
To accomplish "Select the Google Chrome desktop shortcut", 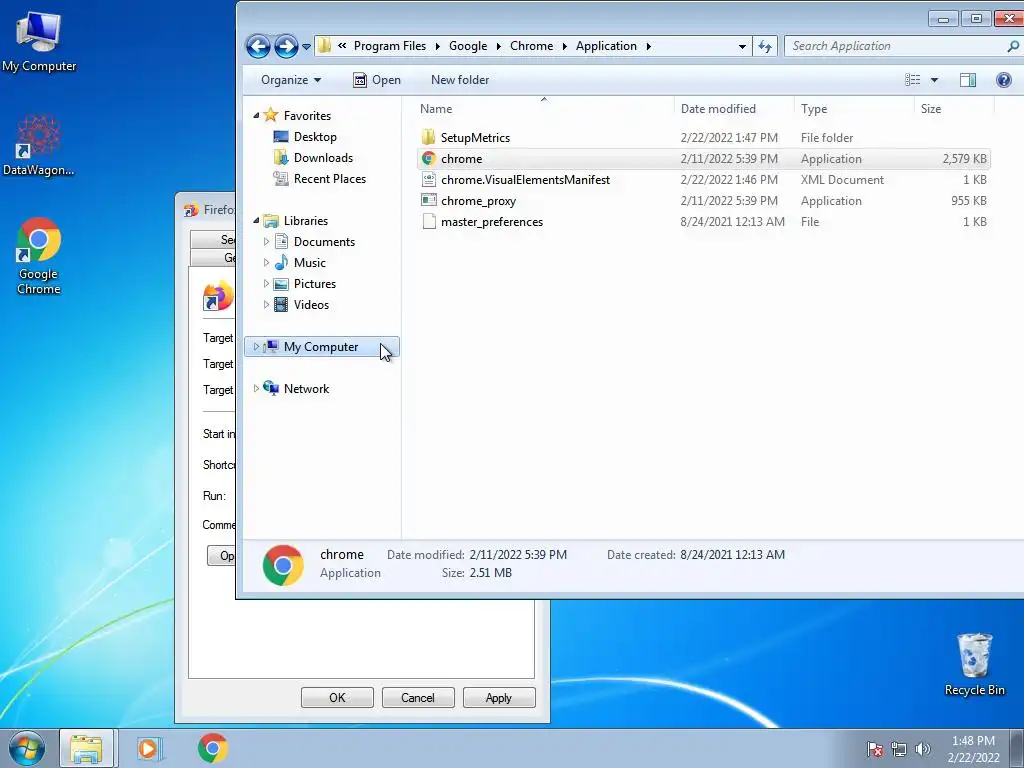I will [x=39, y=255].
